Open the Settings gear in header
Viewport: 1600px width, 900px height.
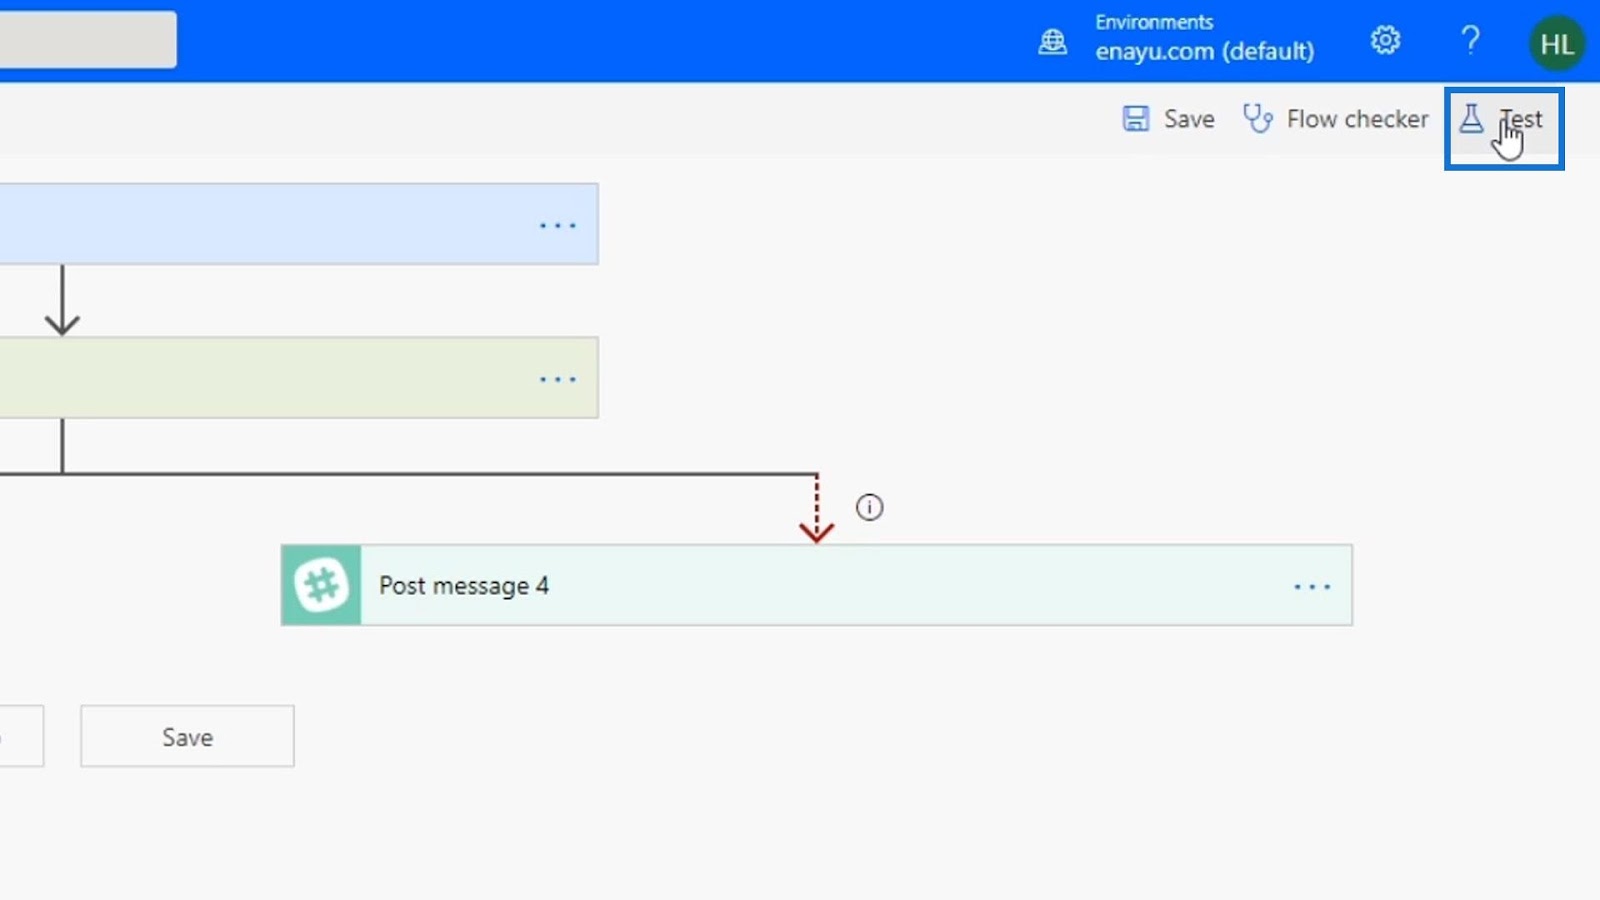(x=1385, y=41)
